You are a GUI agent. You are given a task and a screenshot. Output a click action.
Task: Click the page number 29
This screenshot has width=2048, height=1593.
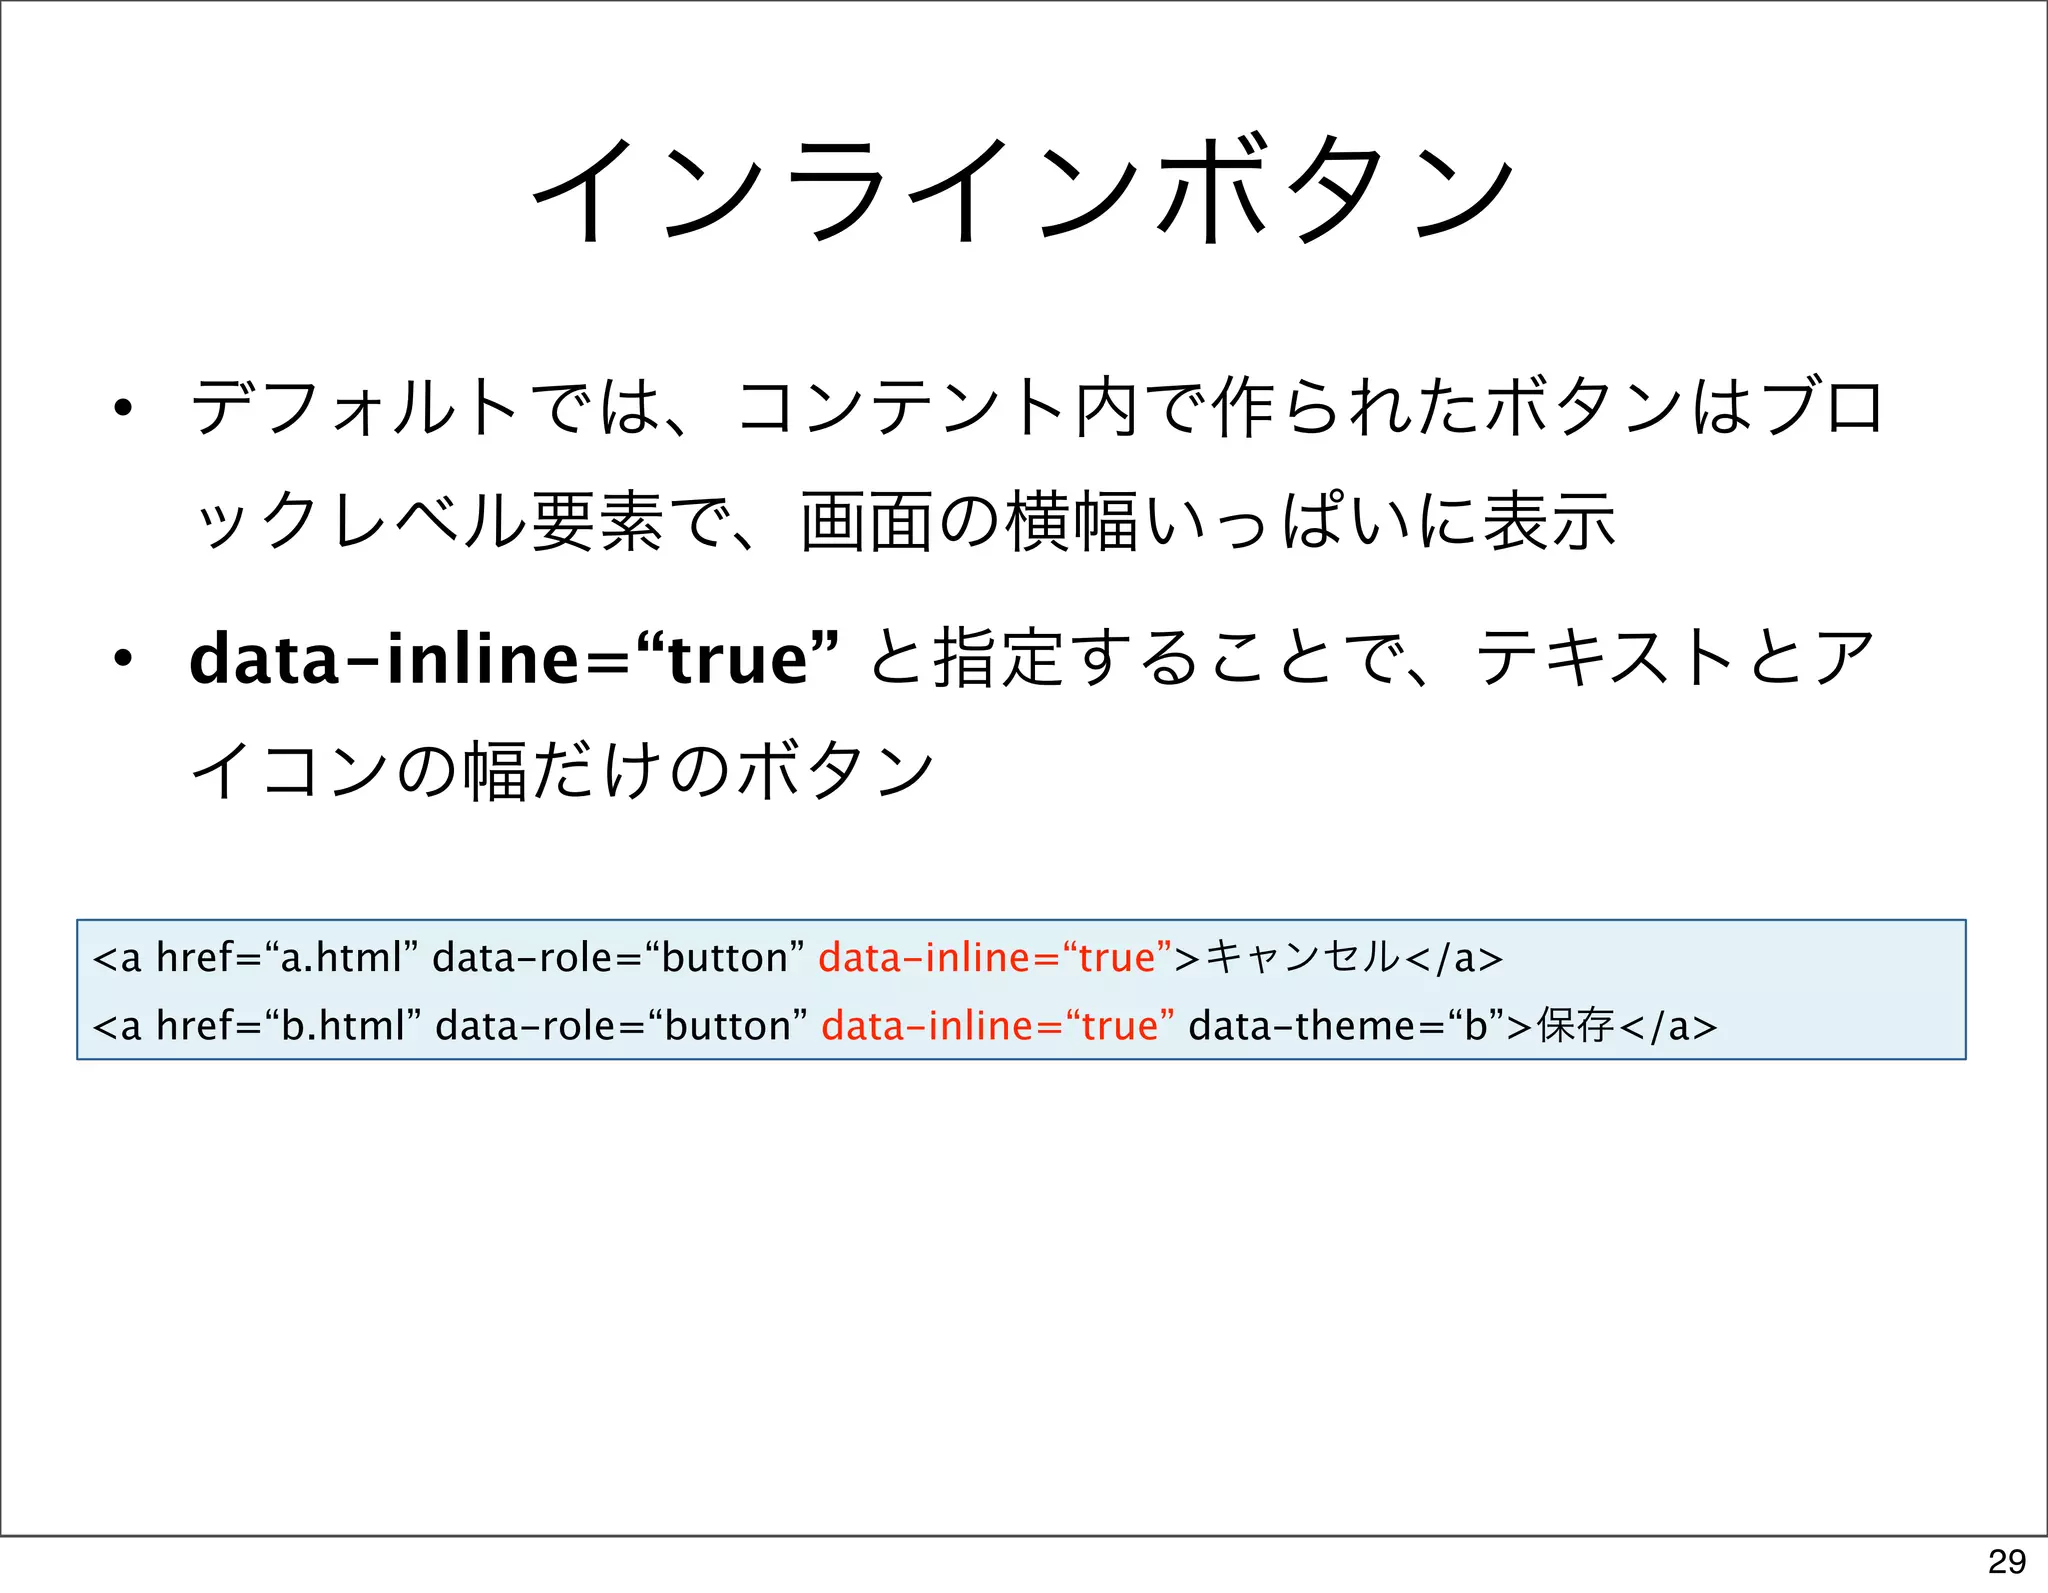tap(2006, 1561)
